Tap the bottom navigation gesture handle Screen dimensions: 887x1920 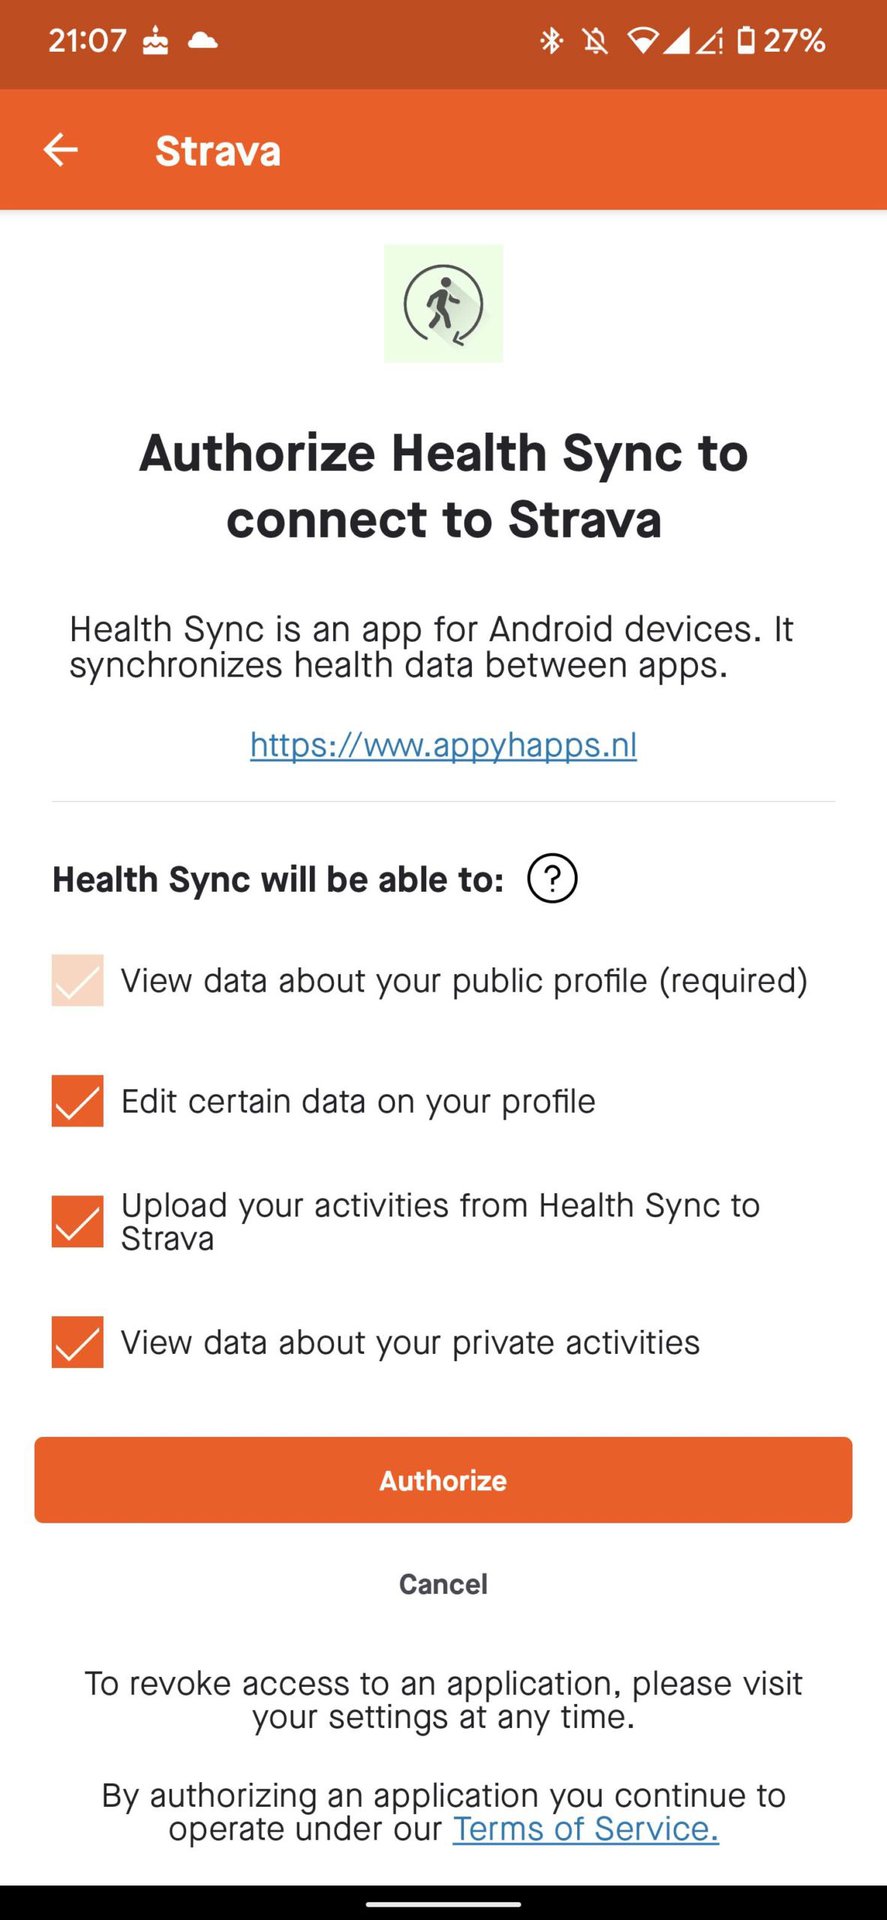[443, 1904]
